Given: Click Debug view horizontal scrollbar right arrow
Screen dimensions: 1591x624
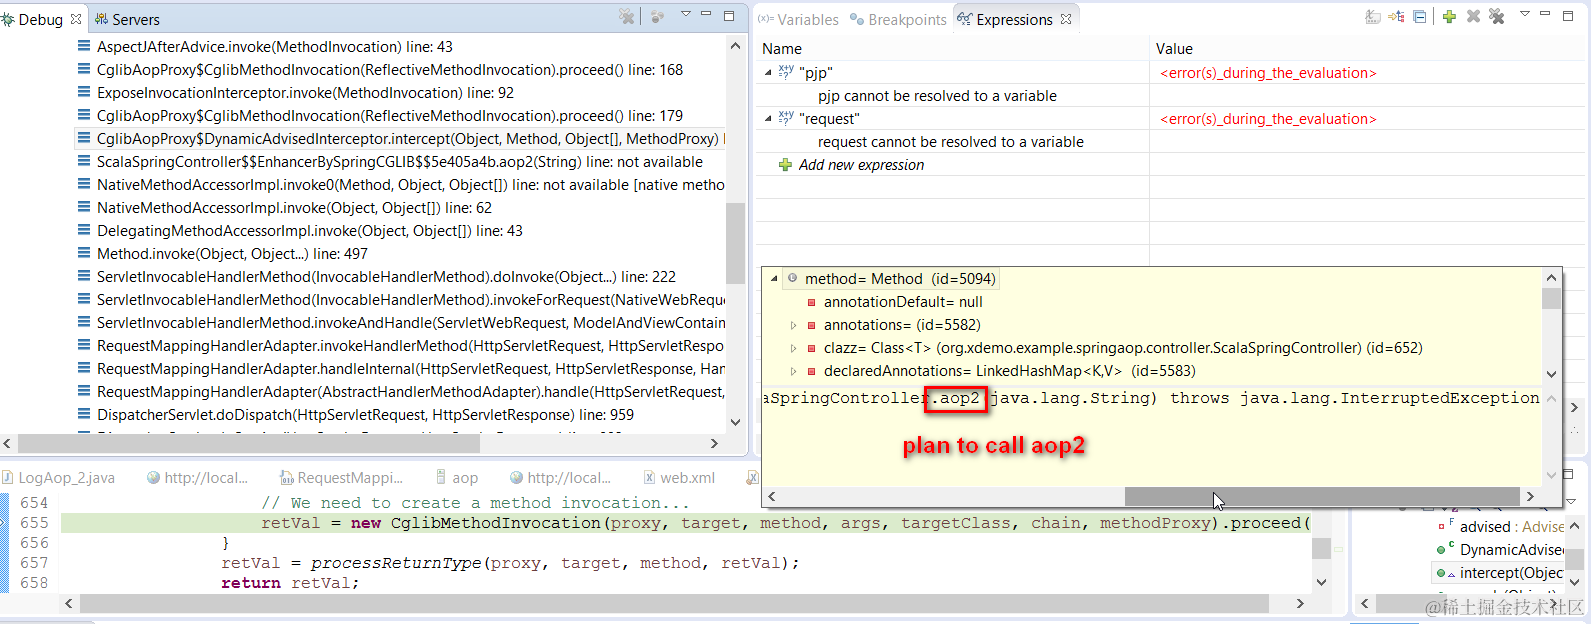Looking at the screenshot, I should [x=714, y=443].
